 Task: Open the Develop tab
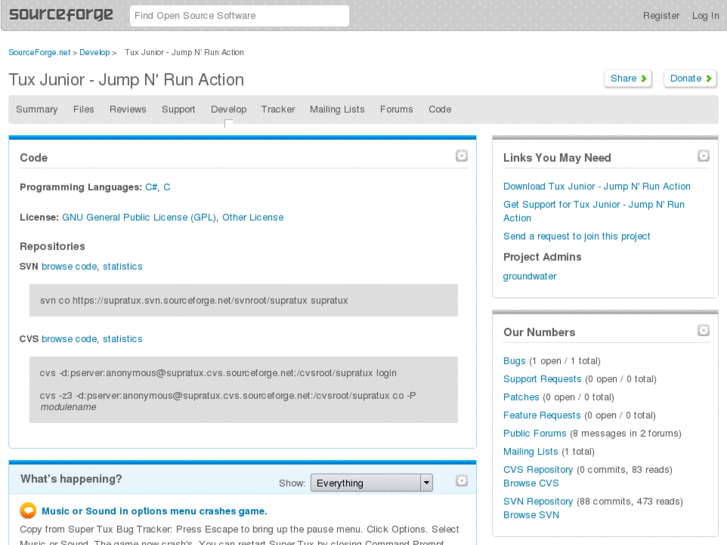click(x=229, y=109)
